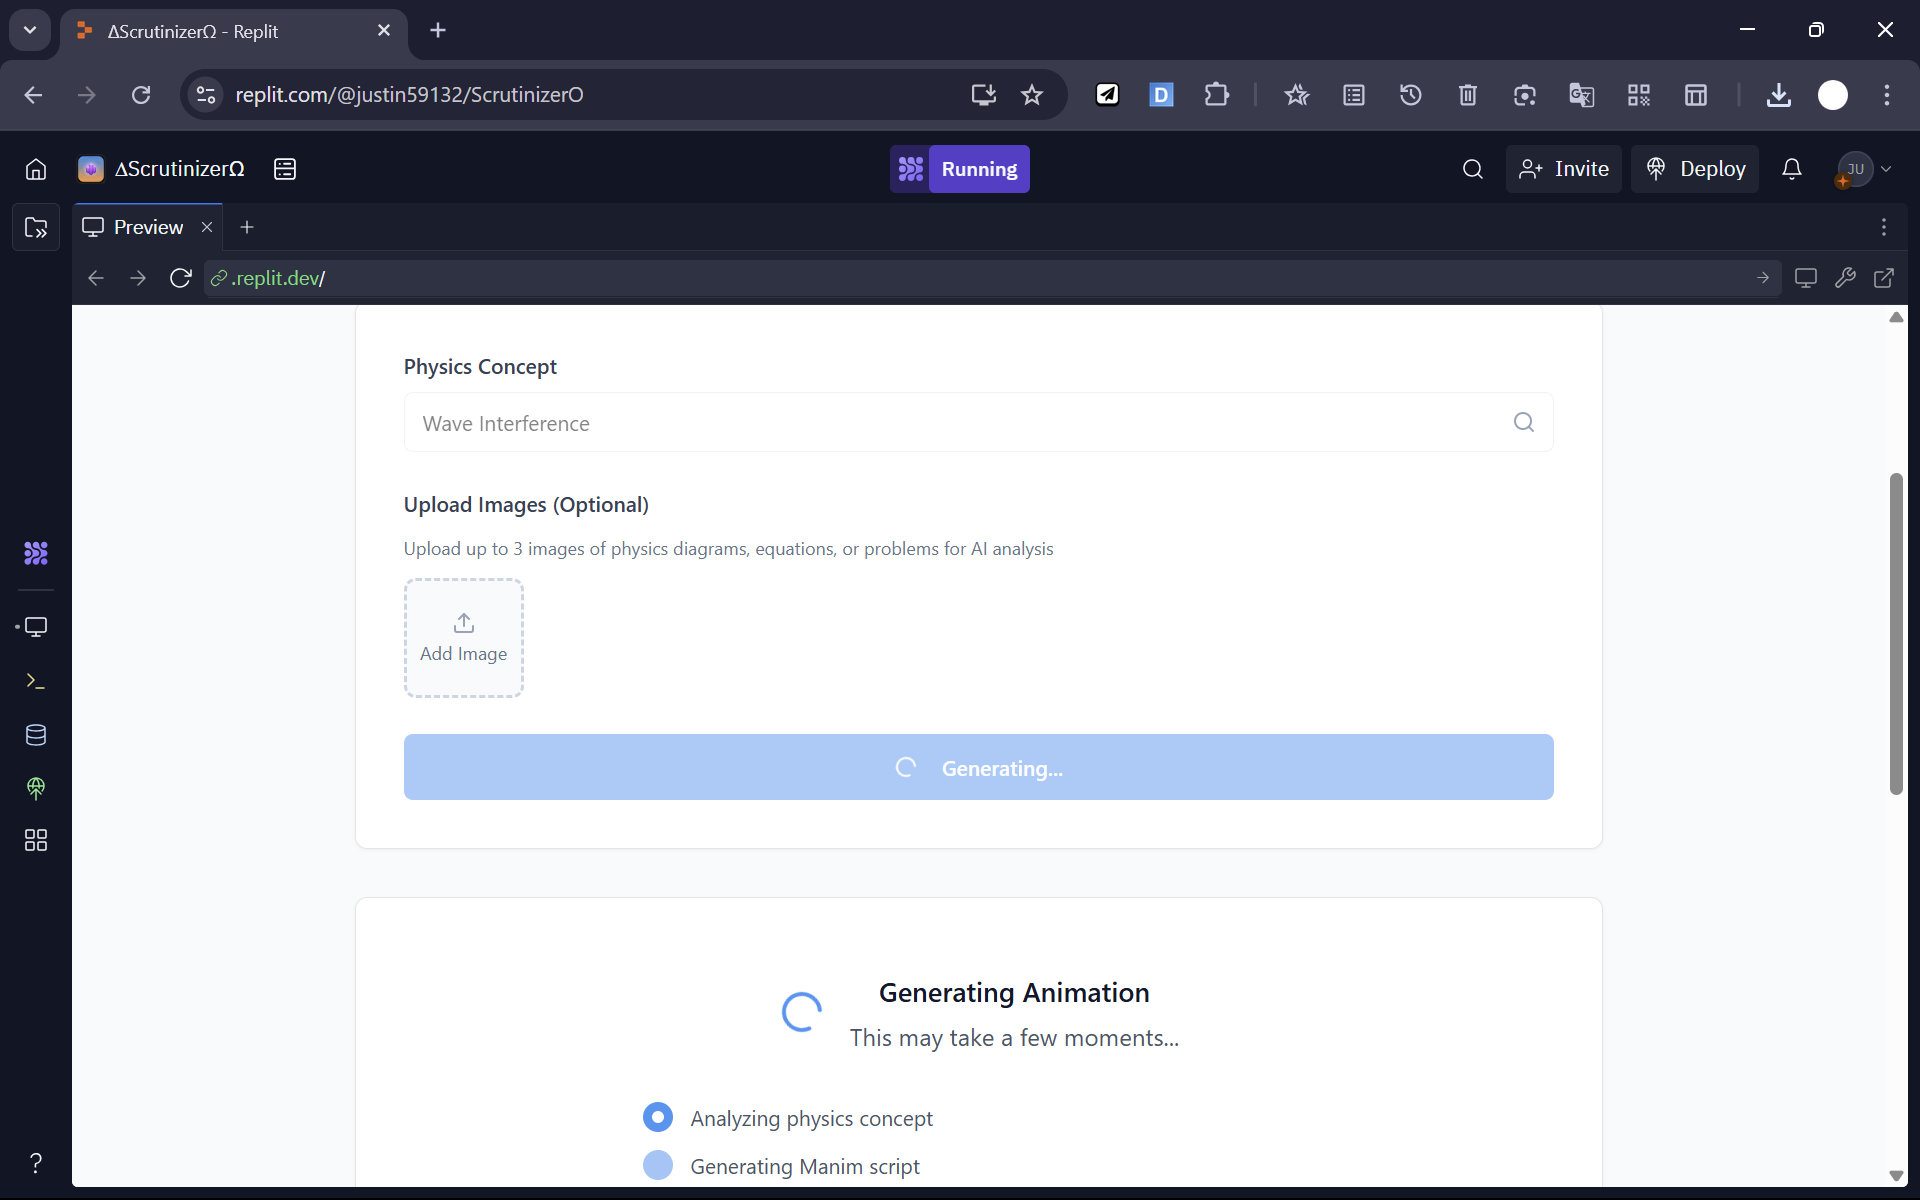Open a new pane tab with plus
The width and height of the screenshot is (1920, 1200).
tap(247, 227)
